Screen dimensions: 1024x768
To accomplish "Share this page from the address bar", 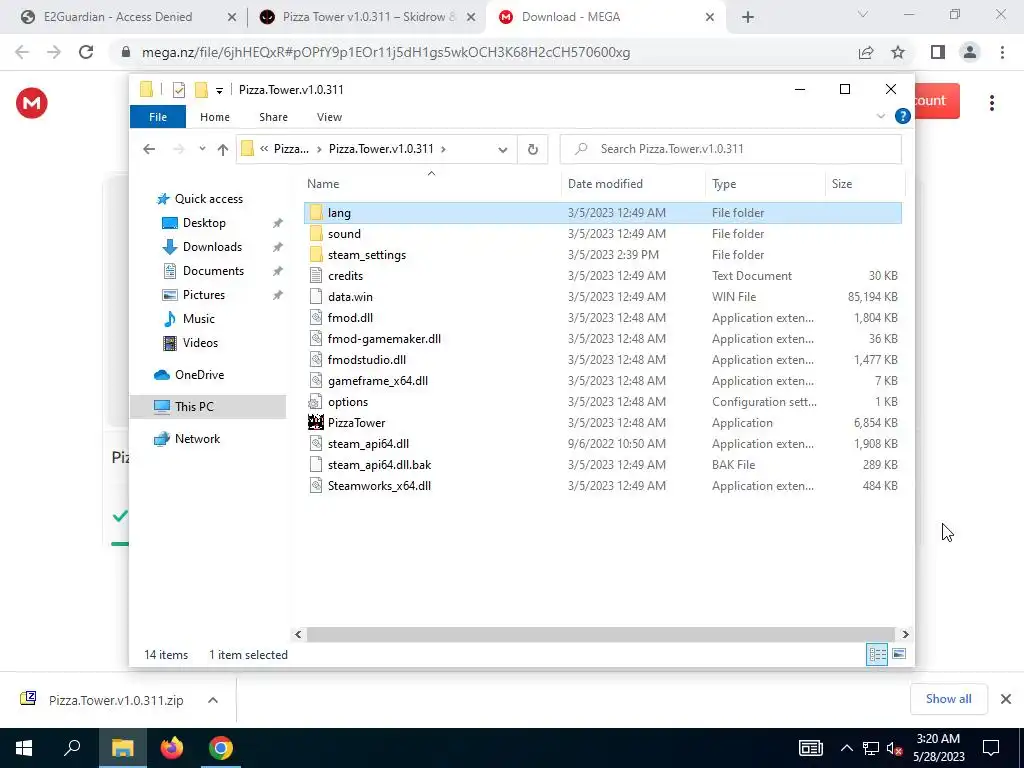I will point(866,52).
